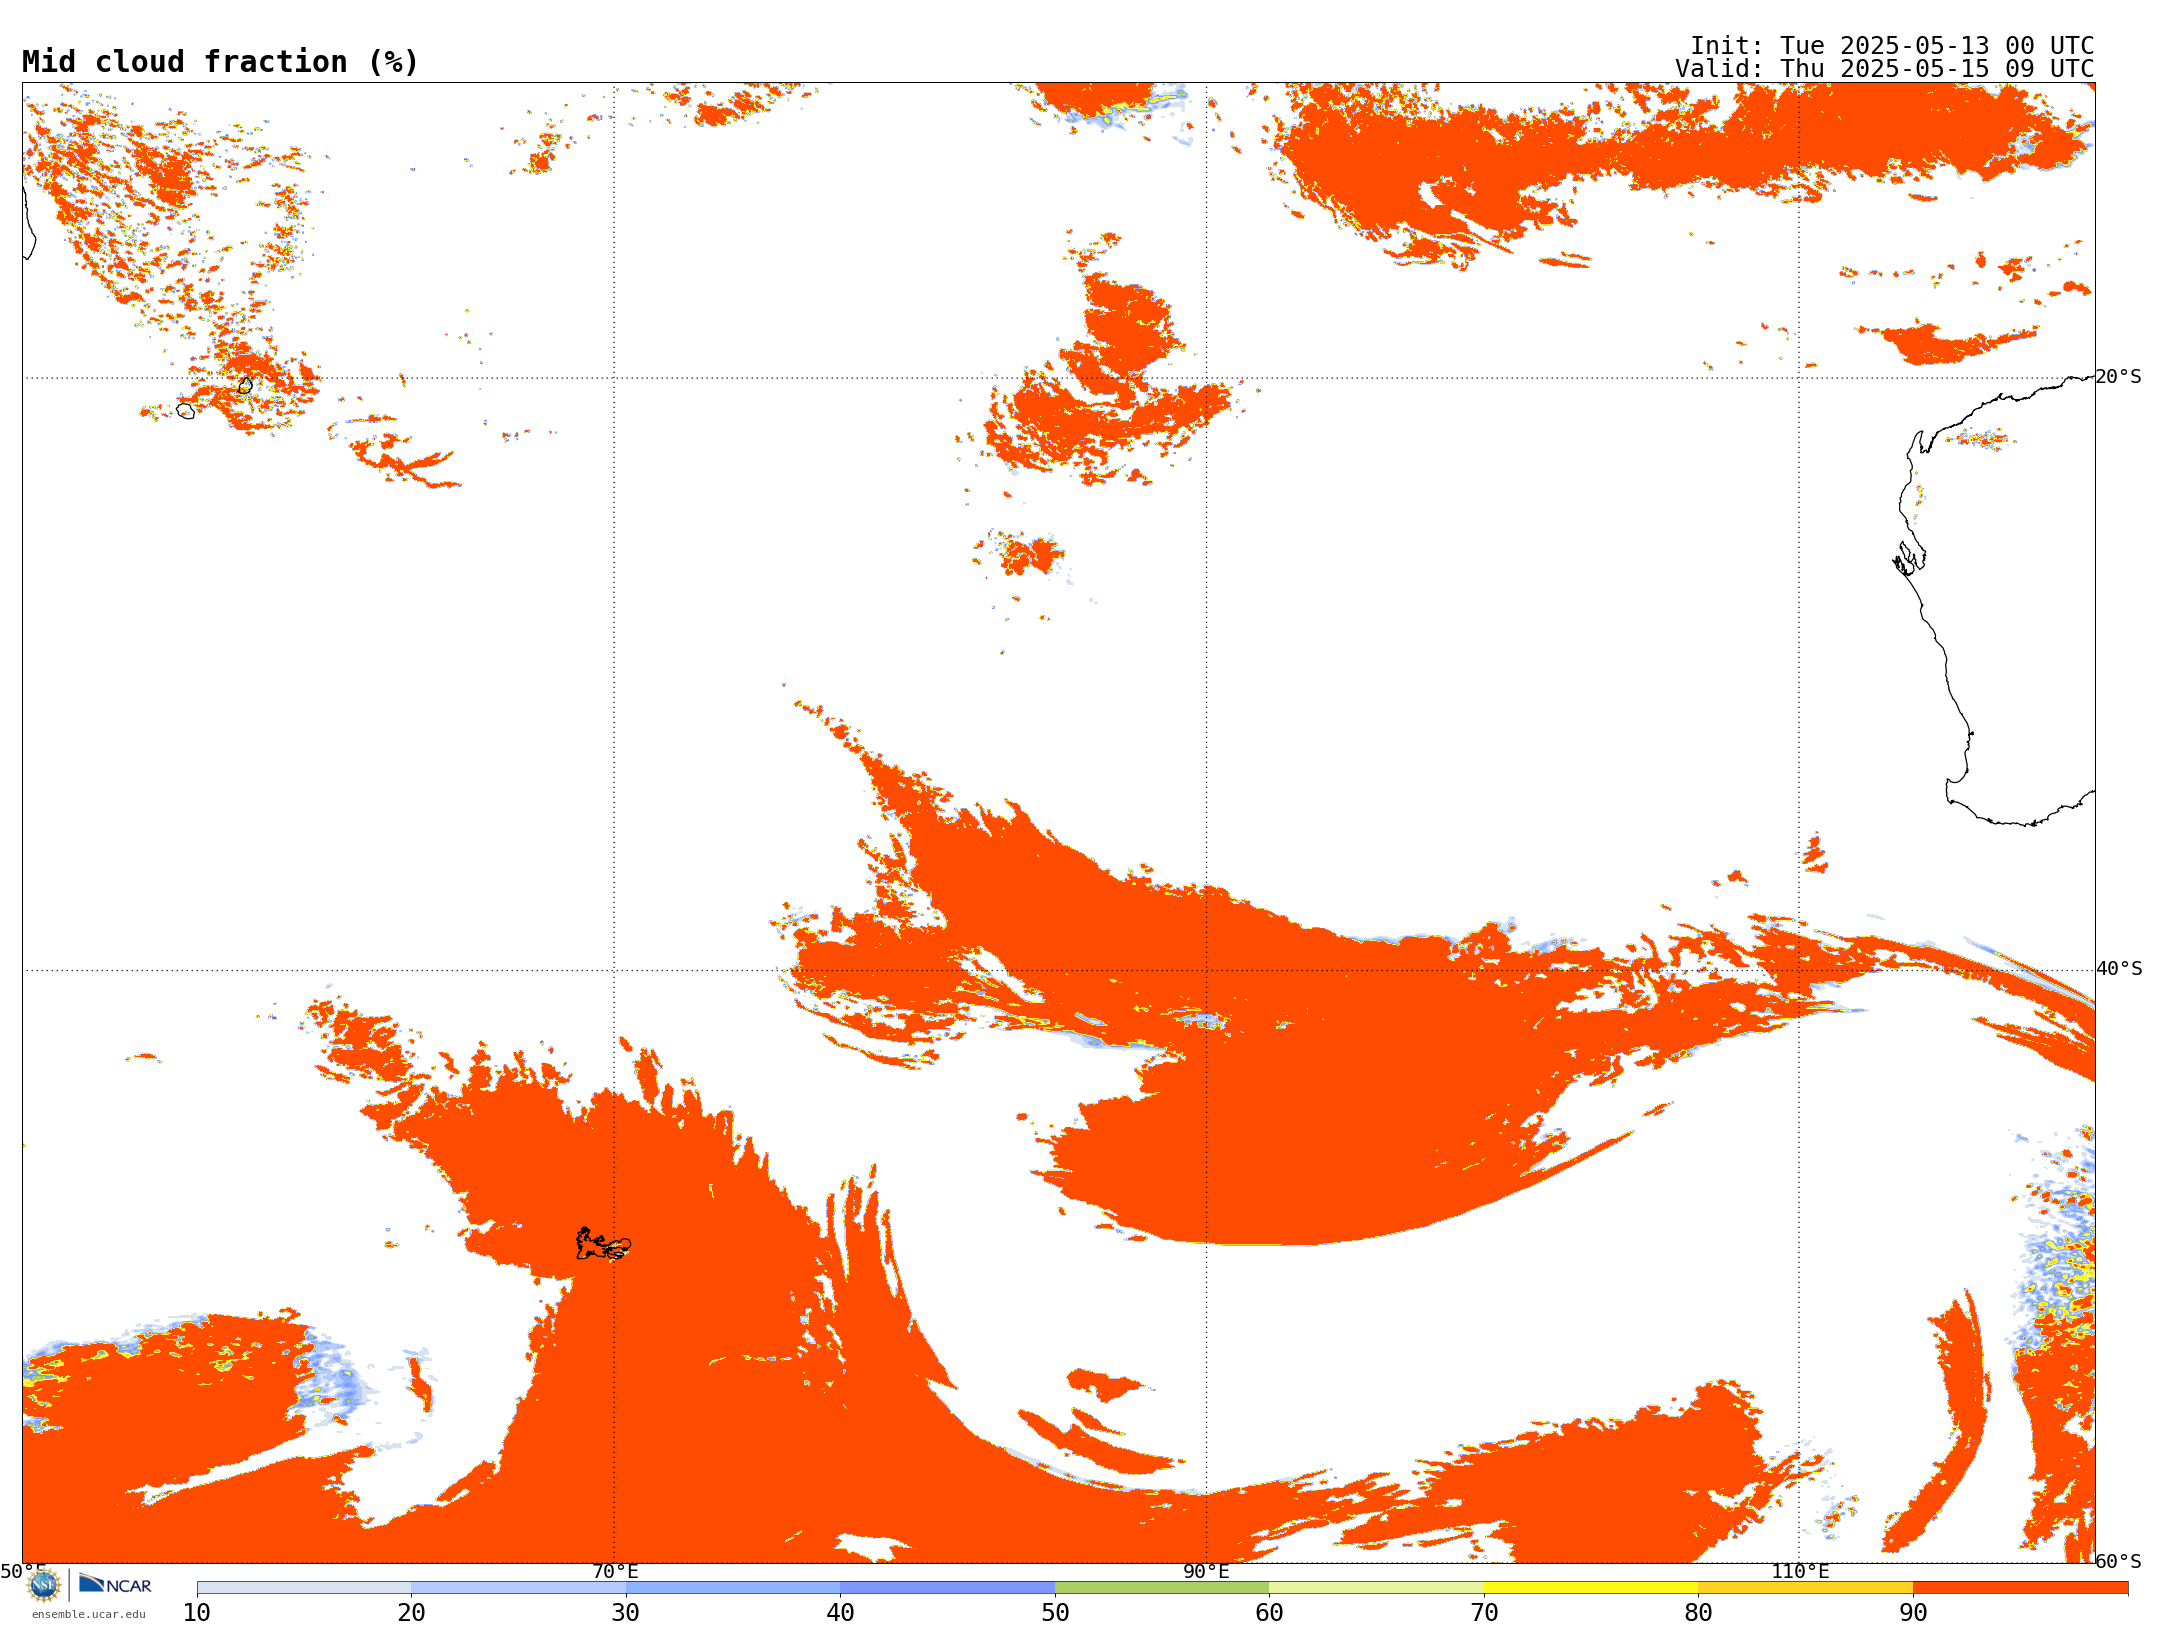Click the colorbar label '10'

point(197,1613)
